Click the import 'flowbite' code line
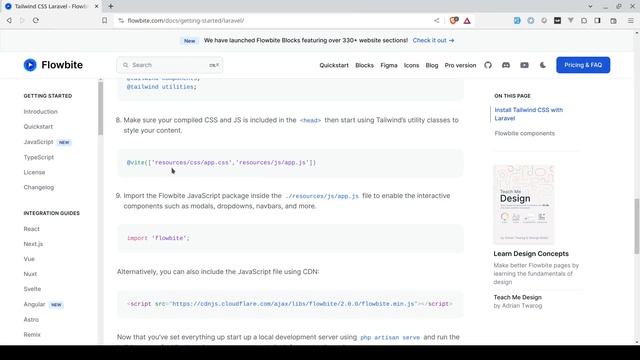 [x=158, y=238]
